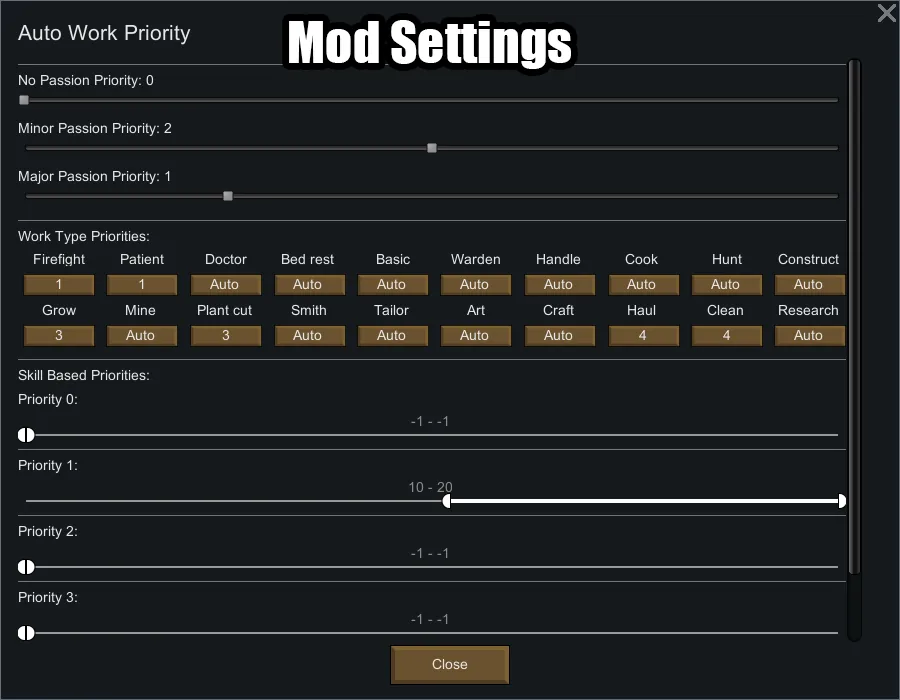This screenshot has height=700, width=900.
Task: Change the Haul priority 4 button
Action: (x=642, y=335)
